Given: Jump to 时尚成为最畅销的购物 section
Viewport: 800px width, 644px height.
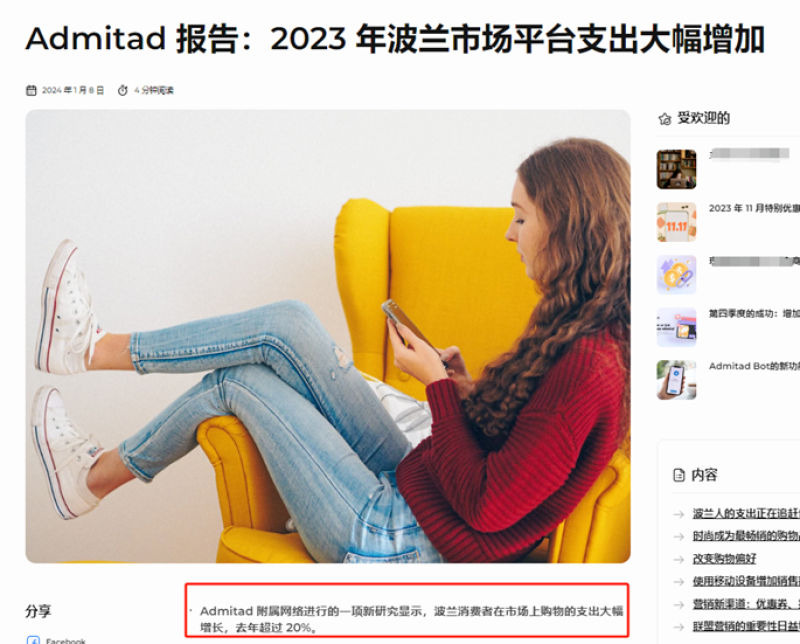Looking at the screenshot, I should coord(746,536).
